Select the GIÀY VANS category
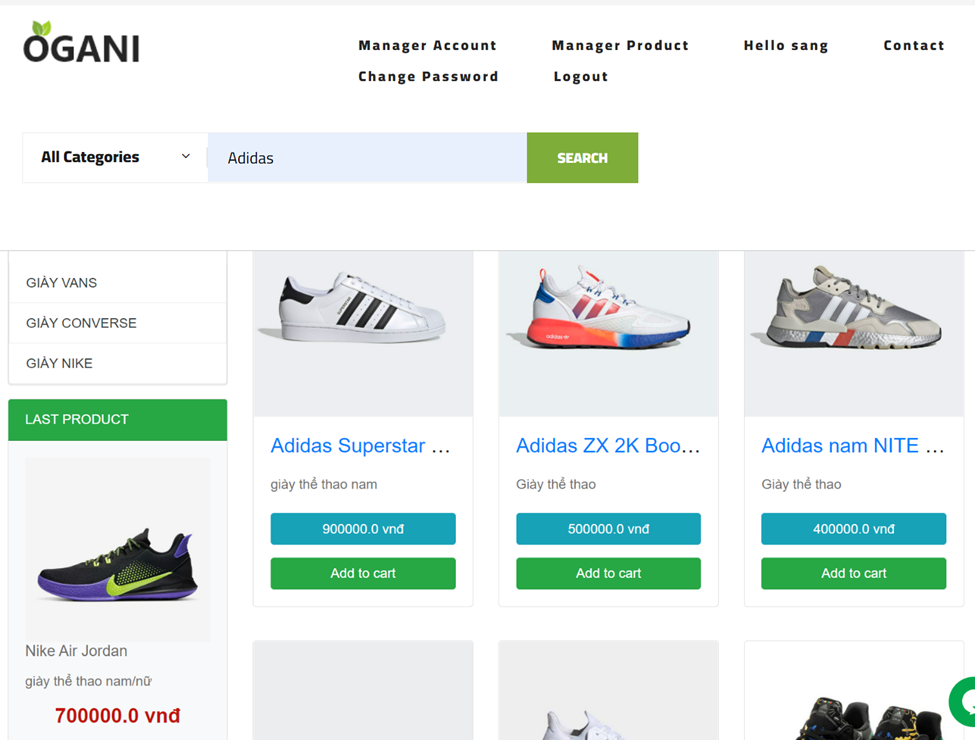 [x=61, y=283]
